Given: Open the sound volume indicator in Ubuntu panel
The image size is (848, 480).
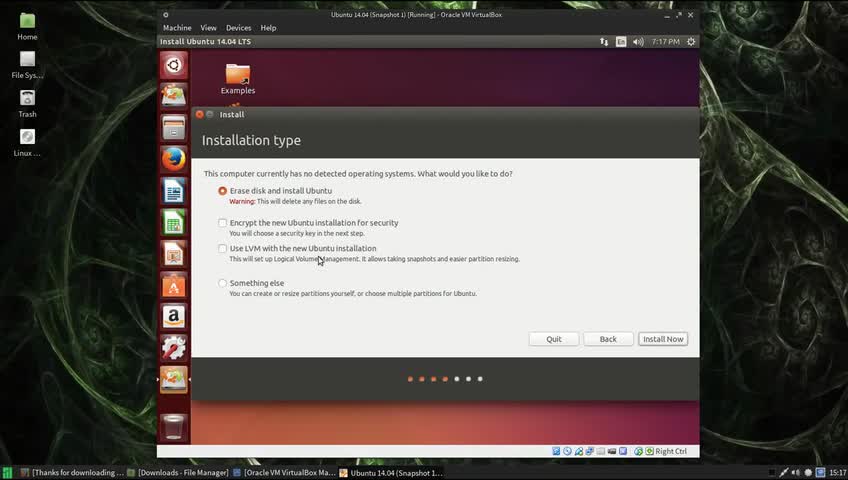Looking at the screenshot, I should 638,42.
